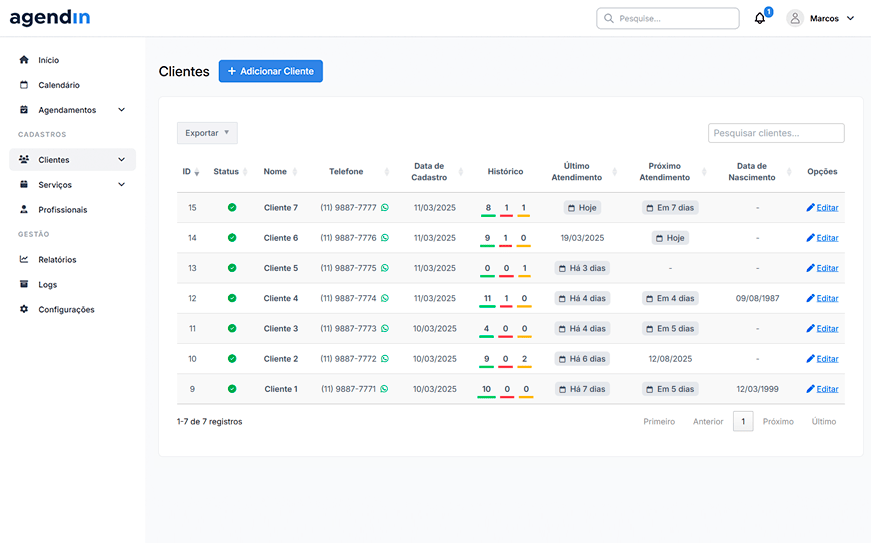Click the green status check for Cliente 4
871x543 pixels.
[x=232, y=298]
